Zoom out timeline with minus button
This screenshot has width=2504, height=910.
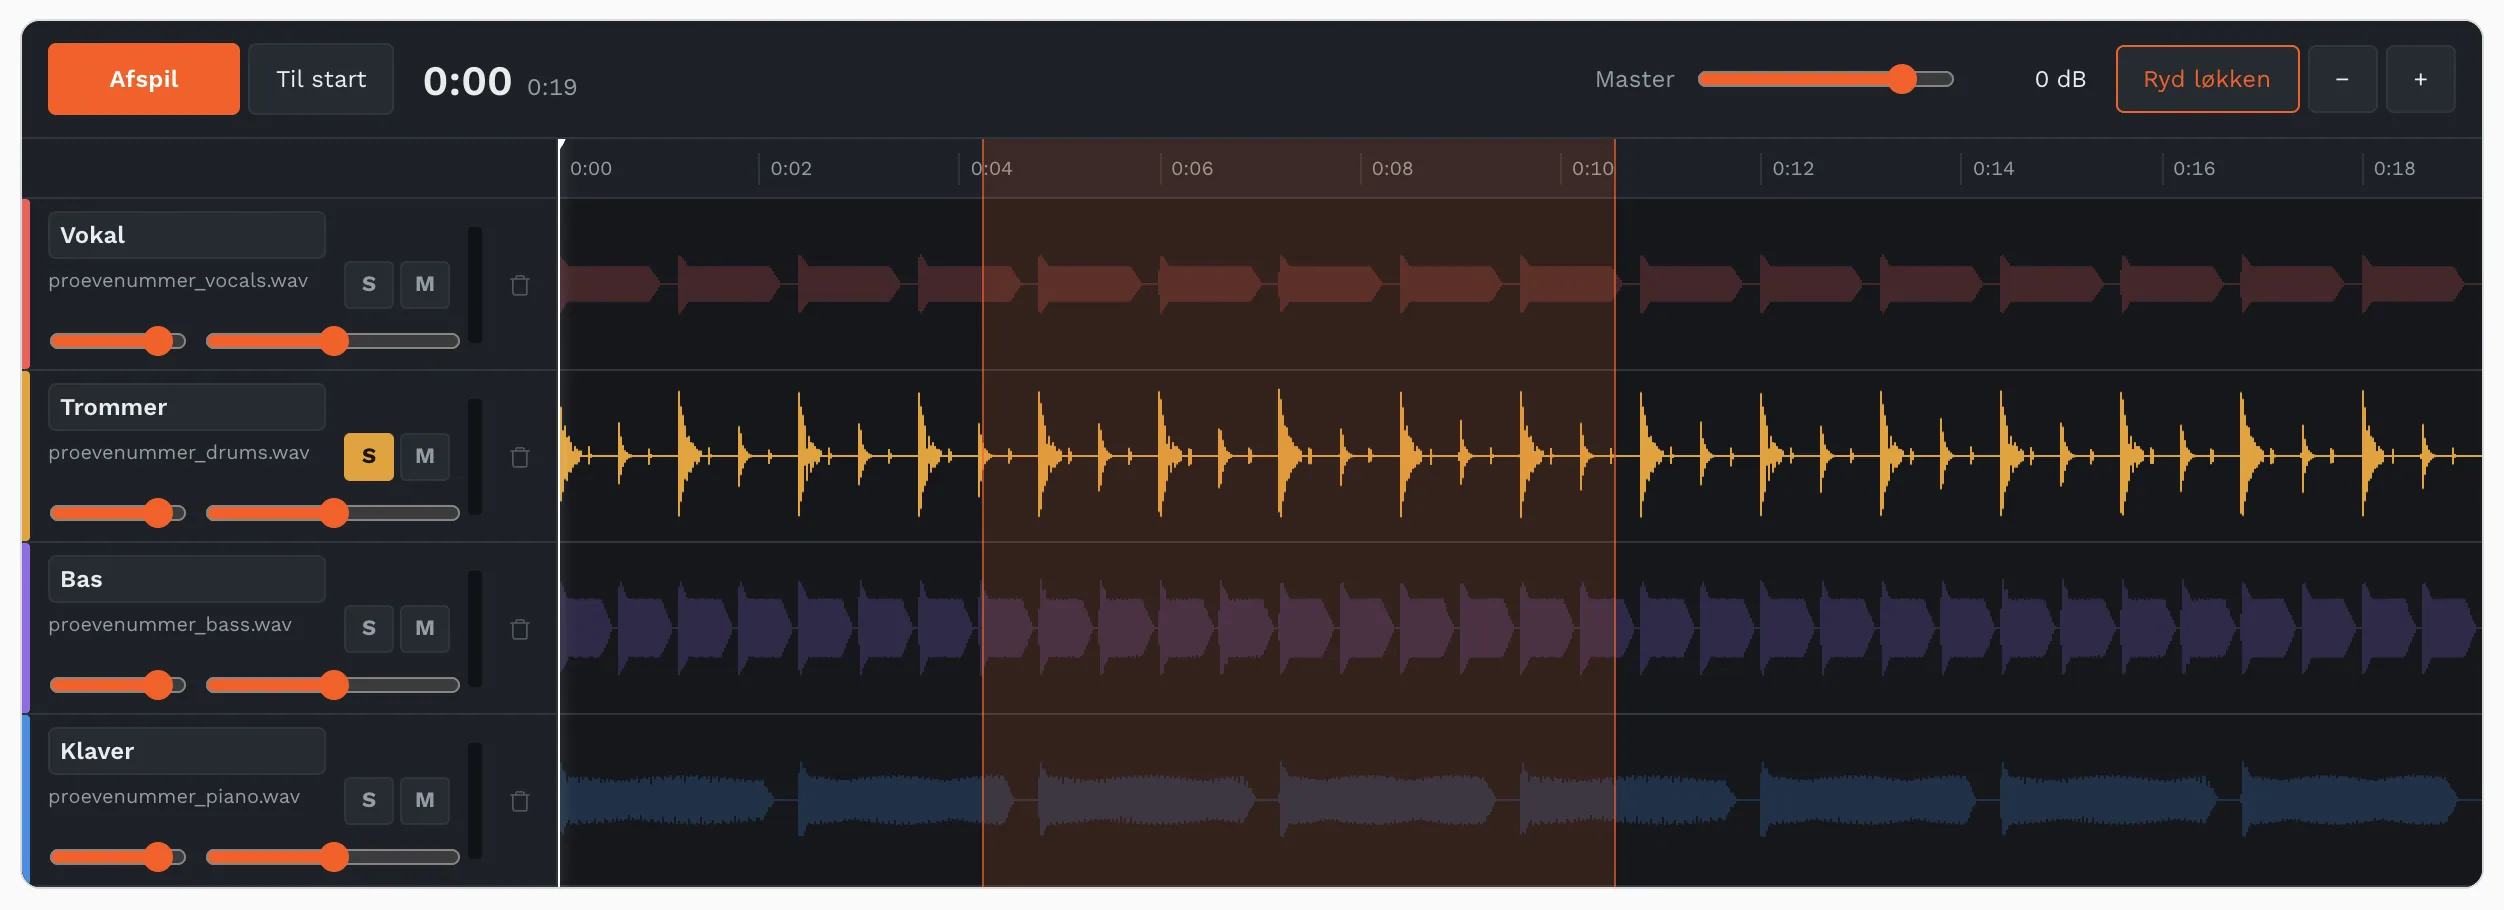point(2342,79)
